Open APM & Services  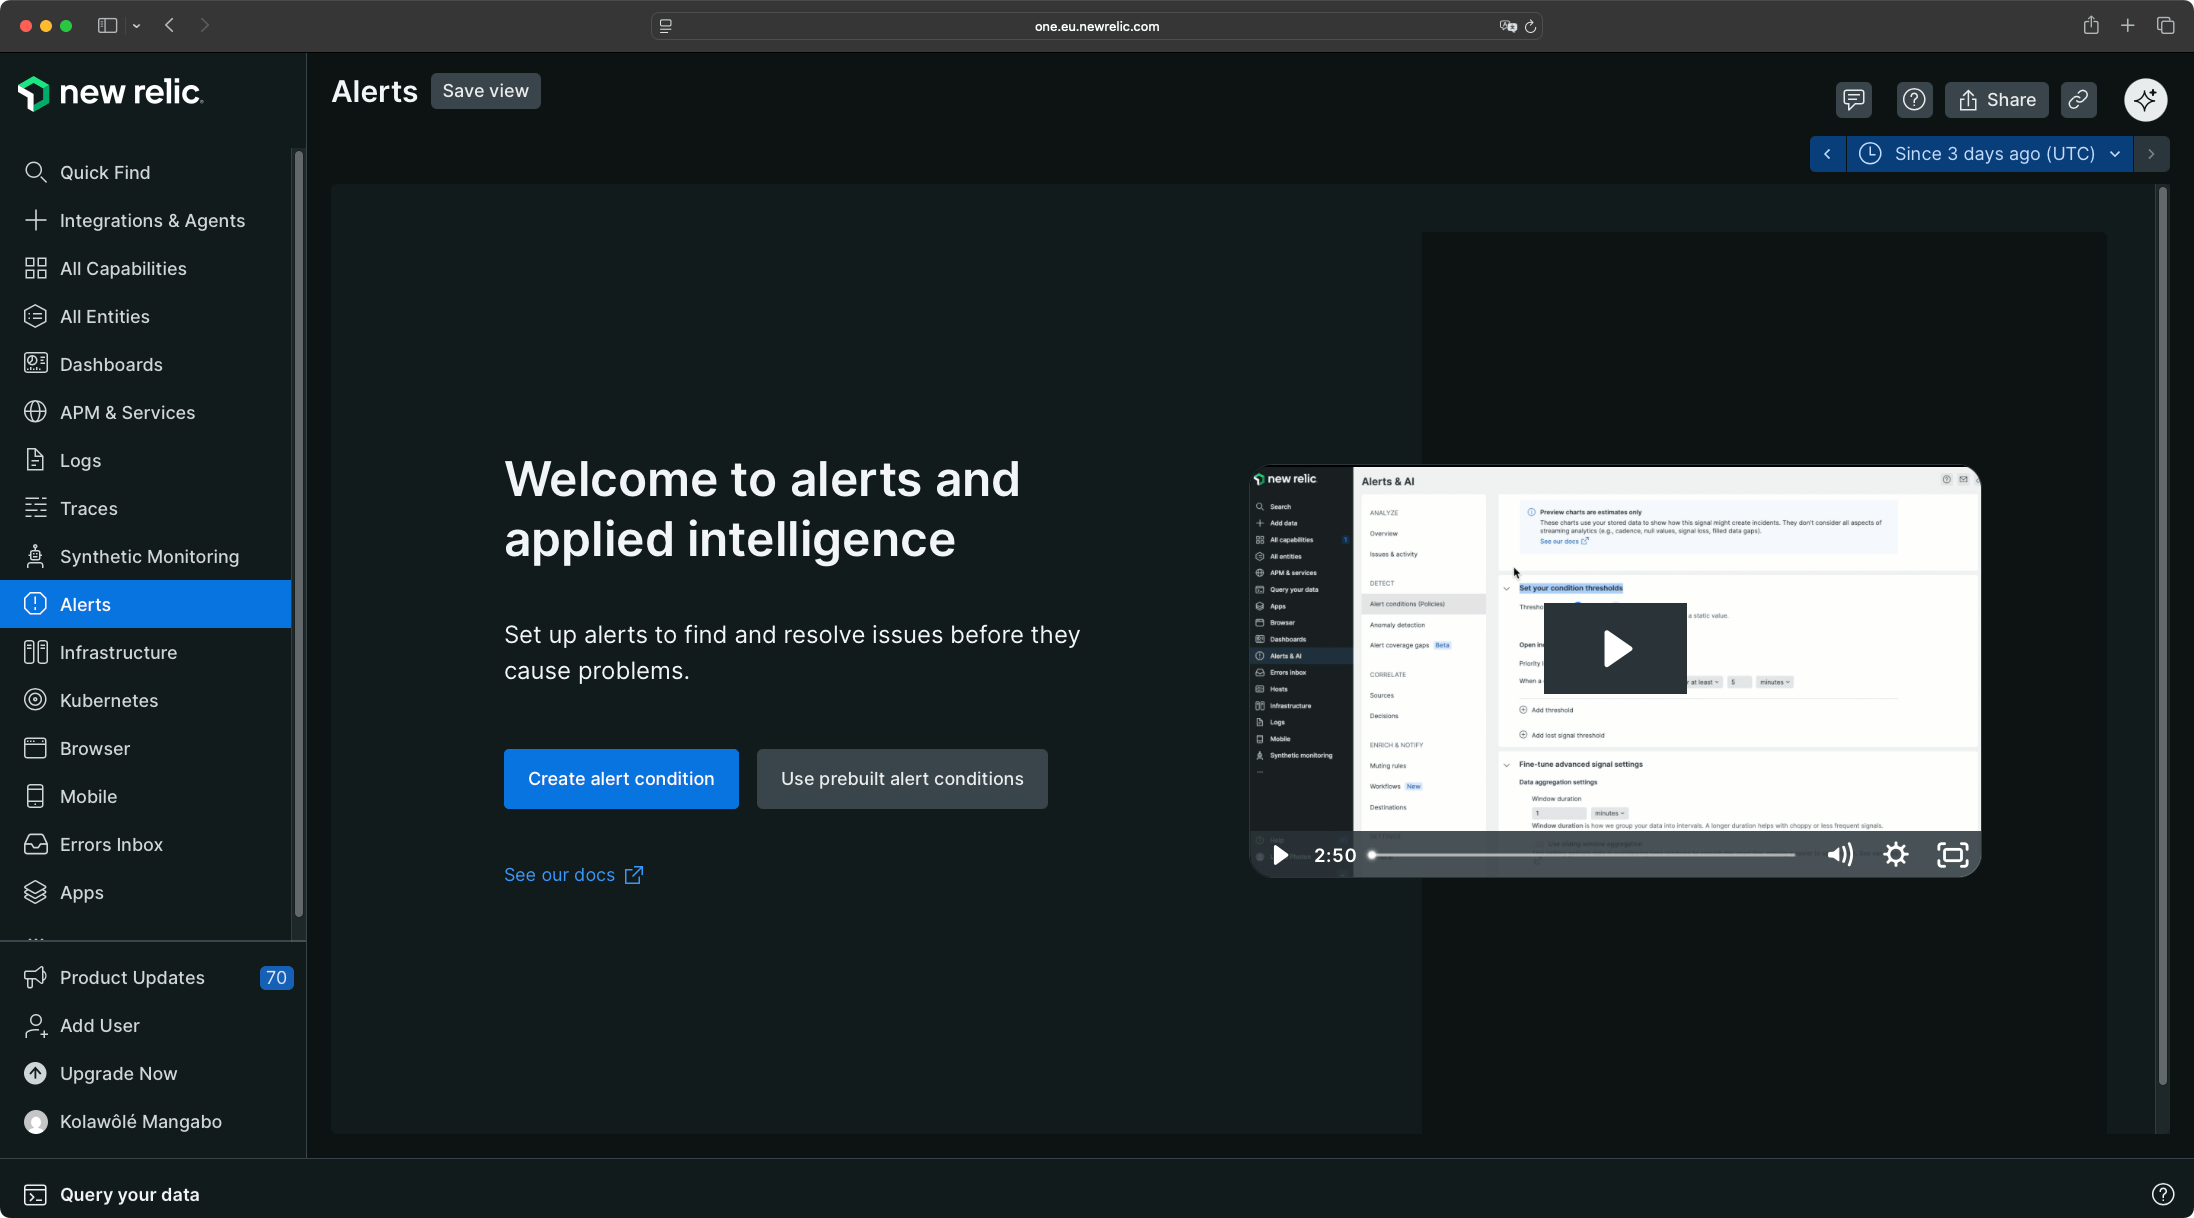tap(127, 412)
